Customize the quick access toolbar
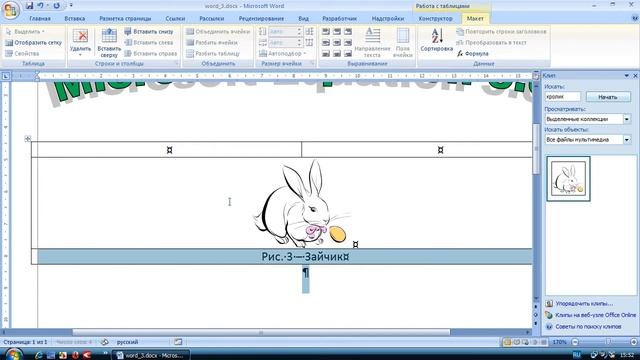The height and width of the screenshot is (360, 640). pyautogui.click(x=71, y=6)
